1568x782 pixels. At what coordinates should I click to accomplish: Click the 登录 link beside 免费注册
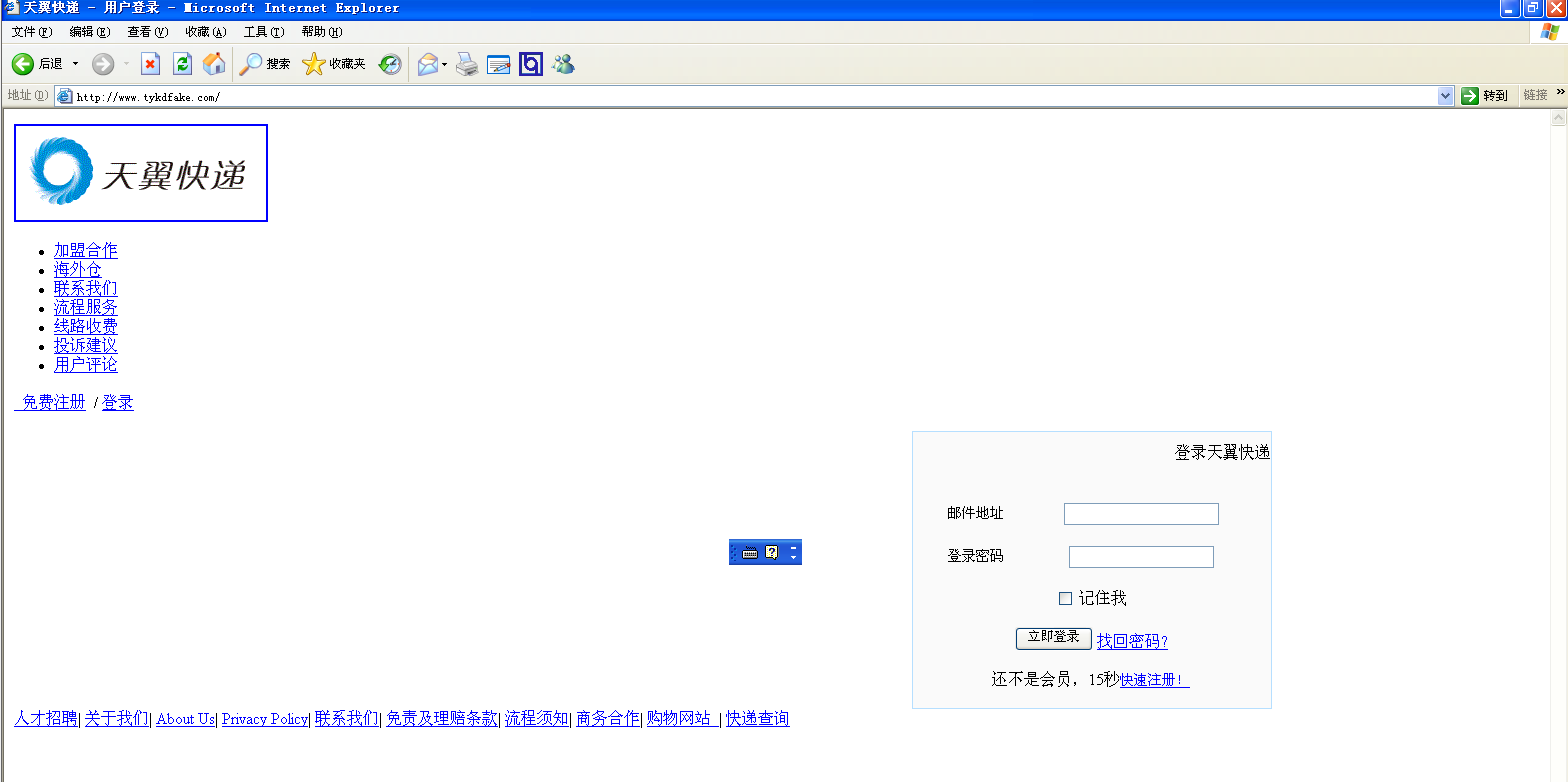118,403
